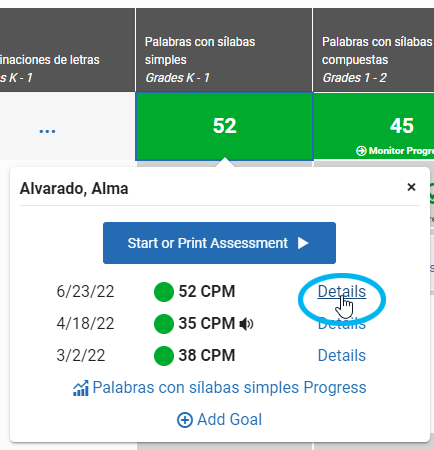Click the 4/18/22 date text

pos(85,323)
